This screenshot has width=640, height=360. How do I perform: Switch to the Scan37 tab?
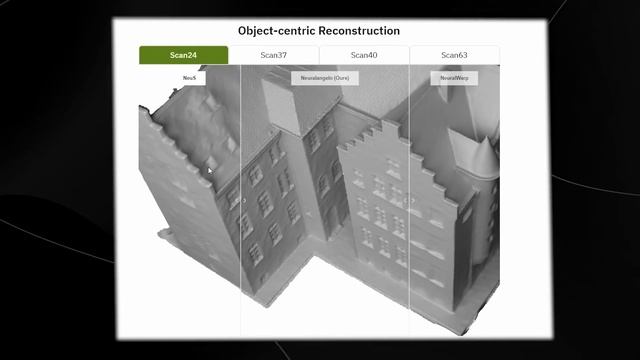coord(273,55)
